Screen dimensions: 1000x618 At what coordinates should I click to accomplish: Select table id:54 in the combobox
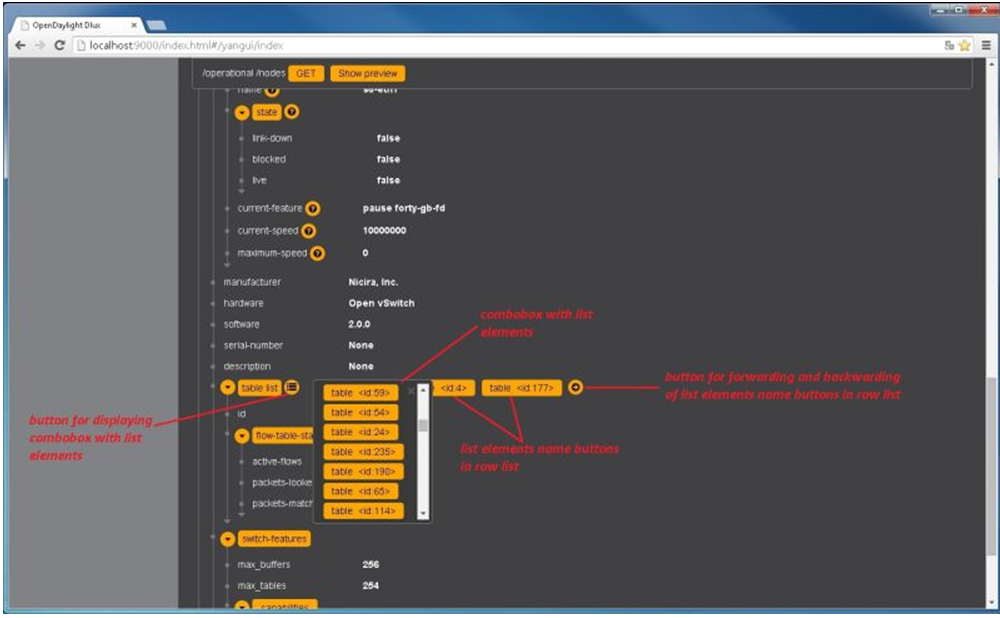360,413
